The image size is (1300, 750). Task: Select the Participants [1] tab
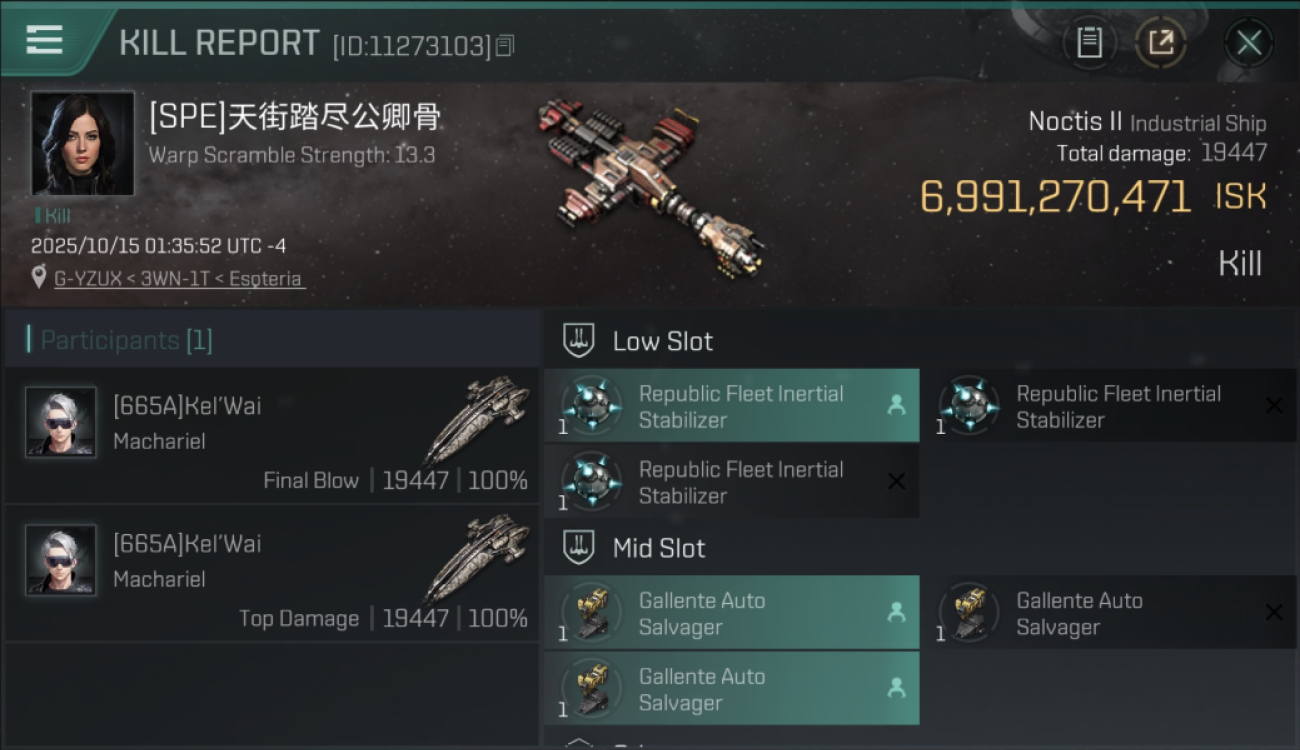point(126,340)
